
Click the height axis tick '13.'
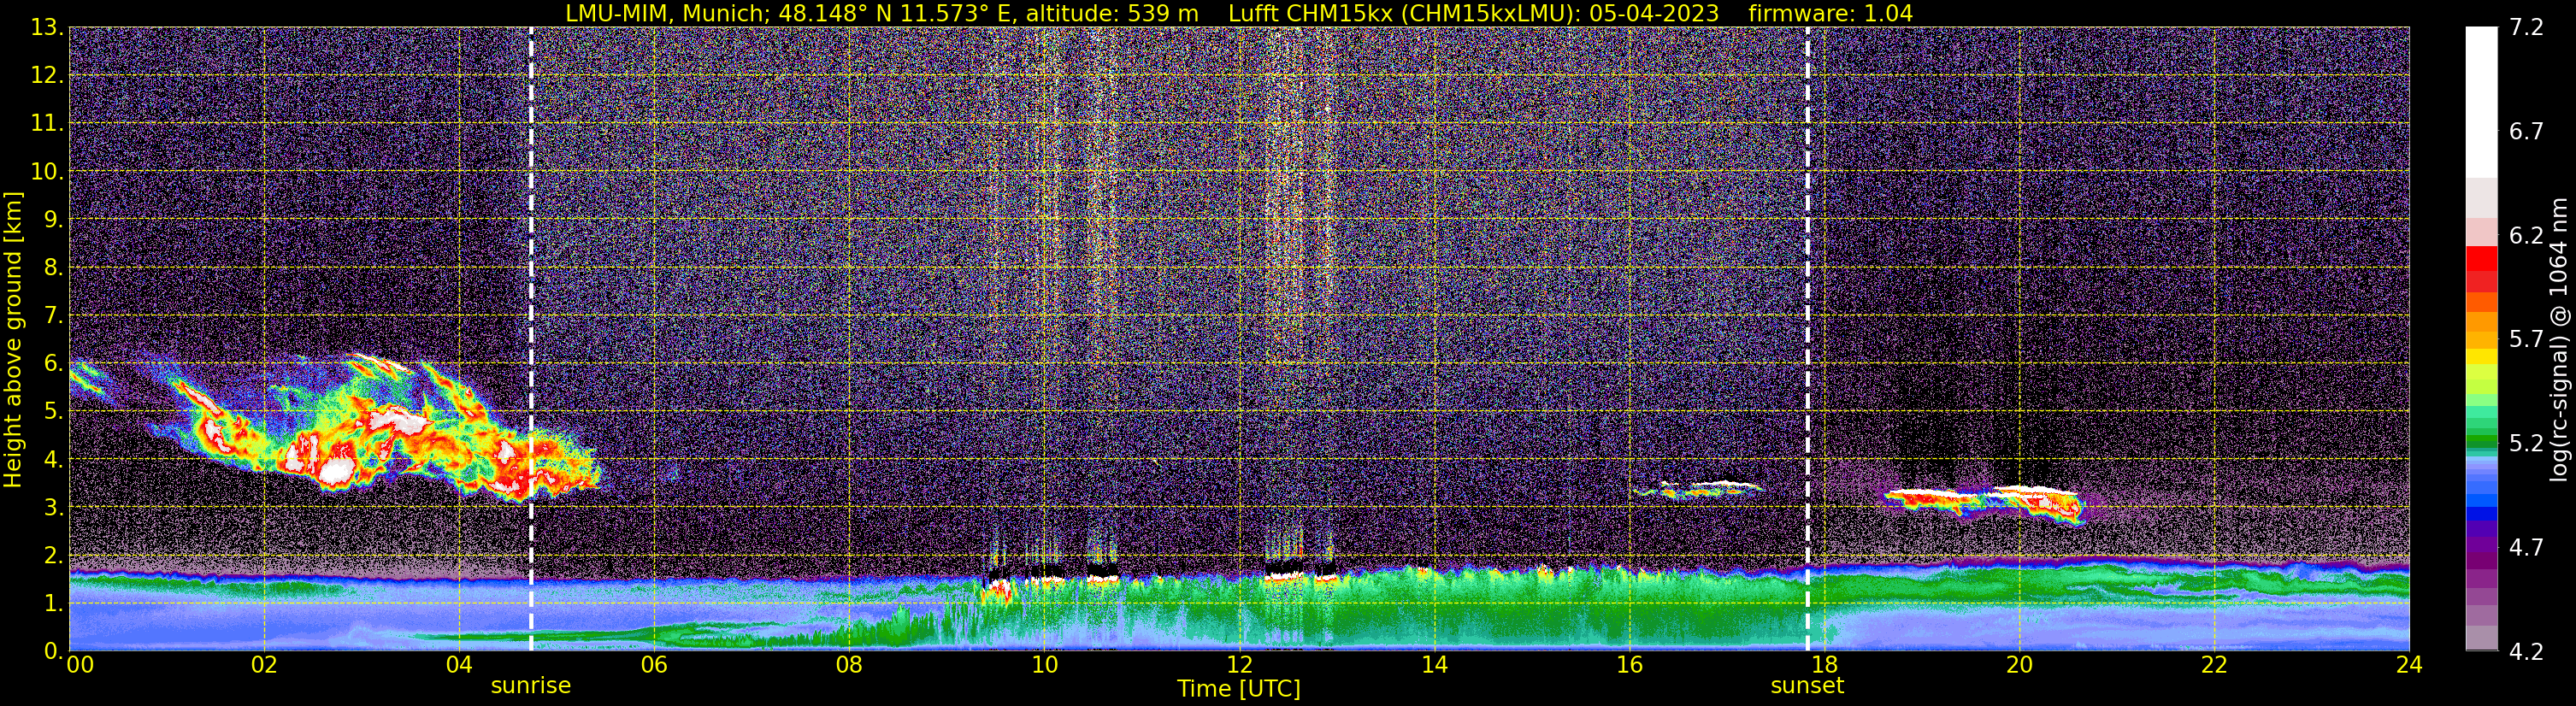coord(47,27)
